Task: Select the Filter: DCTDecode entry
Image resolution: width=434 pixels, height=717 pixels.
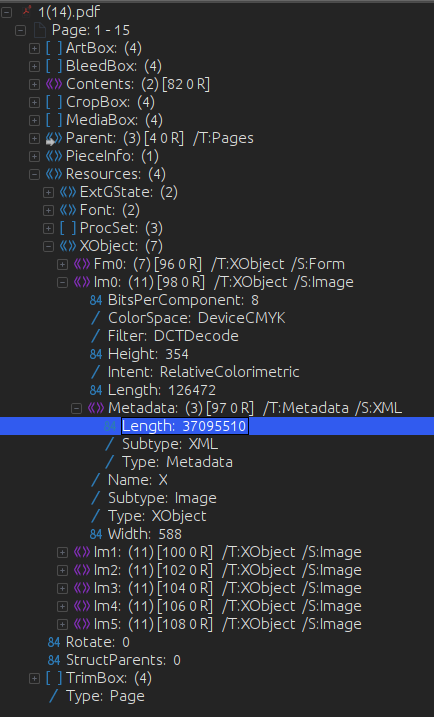Action: 173,336
